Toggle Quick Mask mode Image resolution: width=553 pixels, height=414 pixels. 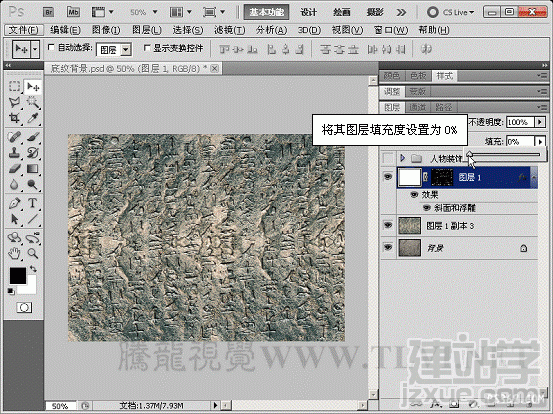pyautogui.click(x=24, y=308)
